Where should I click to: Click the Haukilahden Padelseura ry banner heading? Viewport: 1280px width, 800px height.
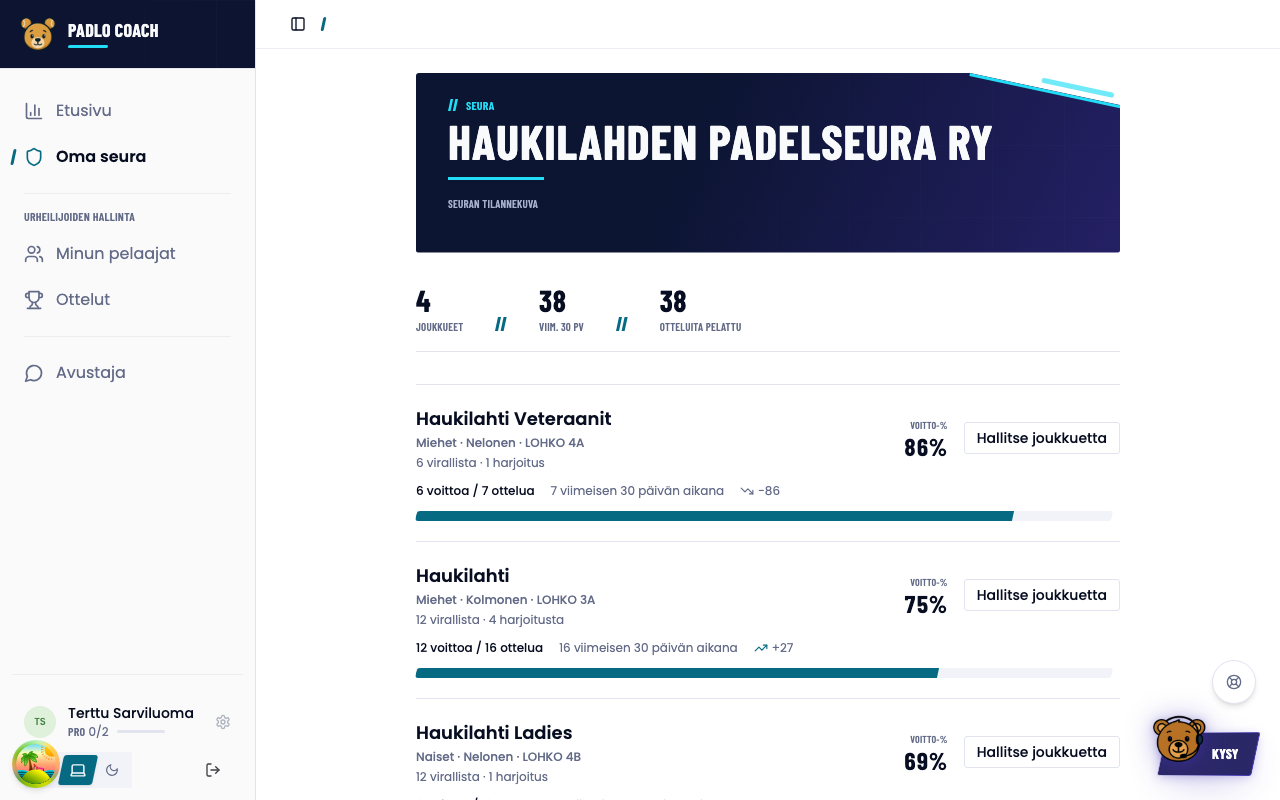(x=720, y=144)
